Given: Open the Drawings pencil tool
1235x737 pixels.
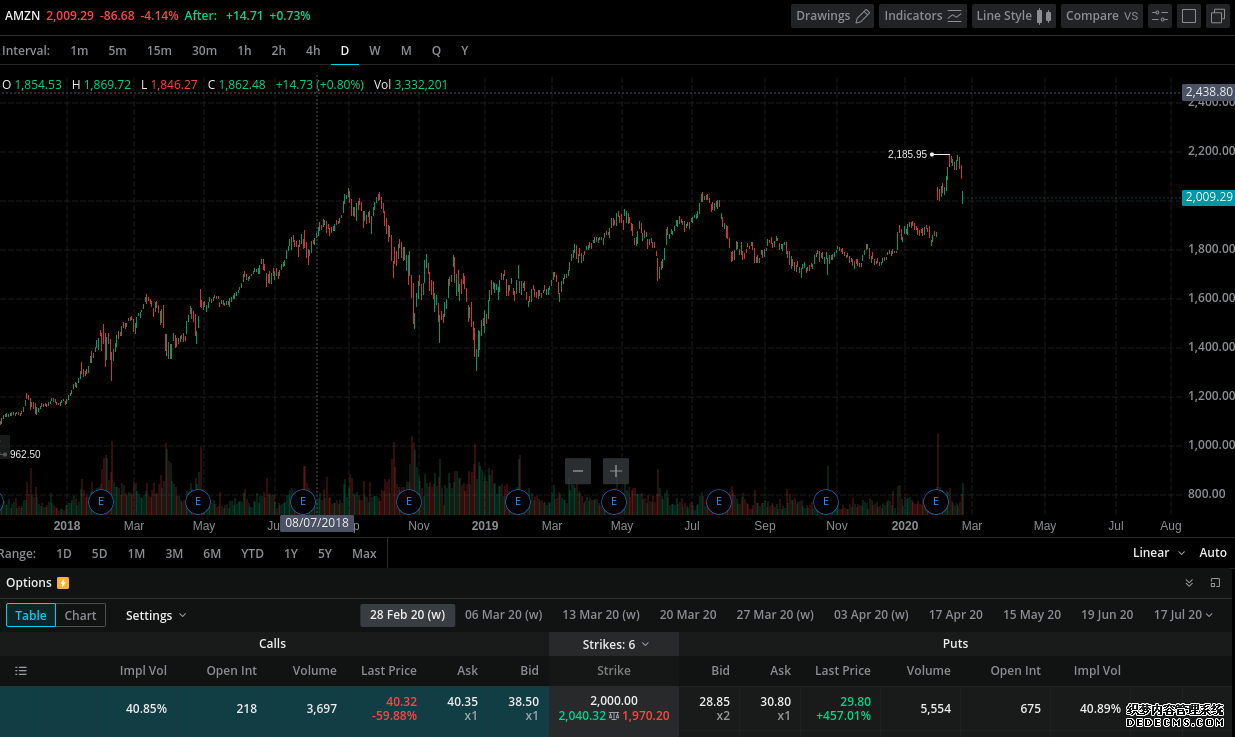Looking at the screenshot, I should [x=832, y=16].
